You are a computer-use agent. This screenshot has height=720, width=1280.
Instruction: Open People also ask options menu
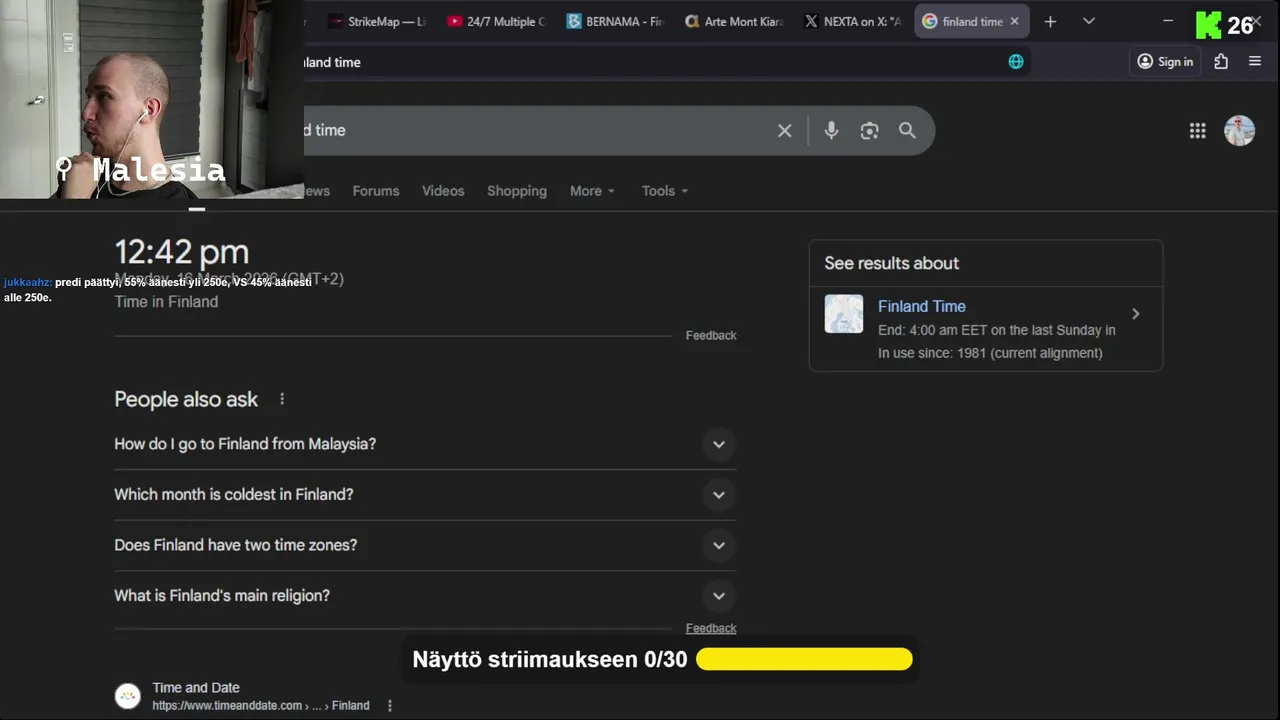(x=282, y=399)
